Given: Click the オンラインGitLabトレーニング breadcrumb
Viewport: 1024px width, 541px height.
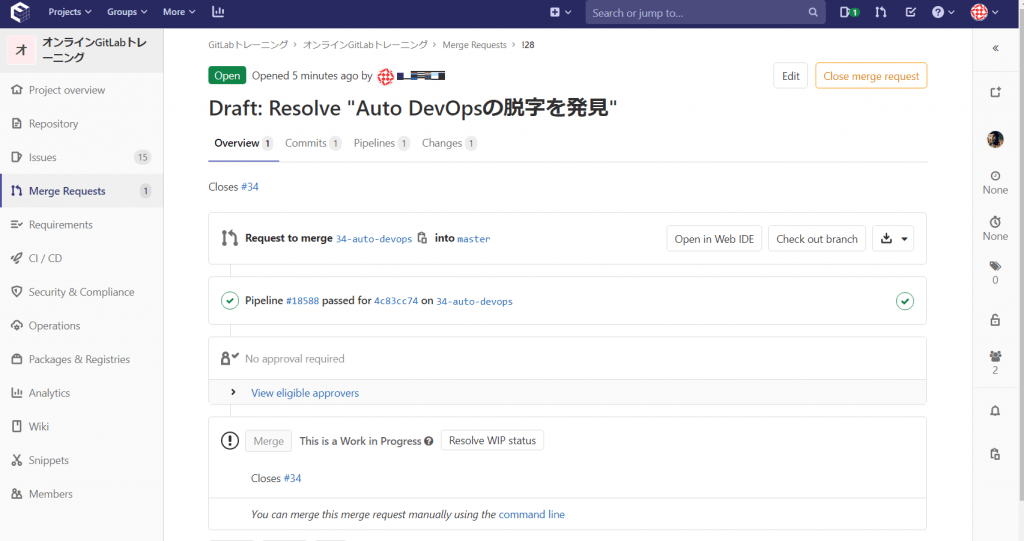Looking at the screenshot, I should pyautogui.click(x=365, y=44).
